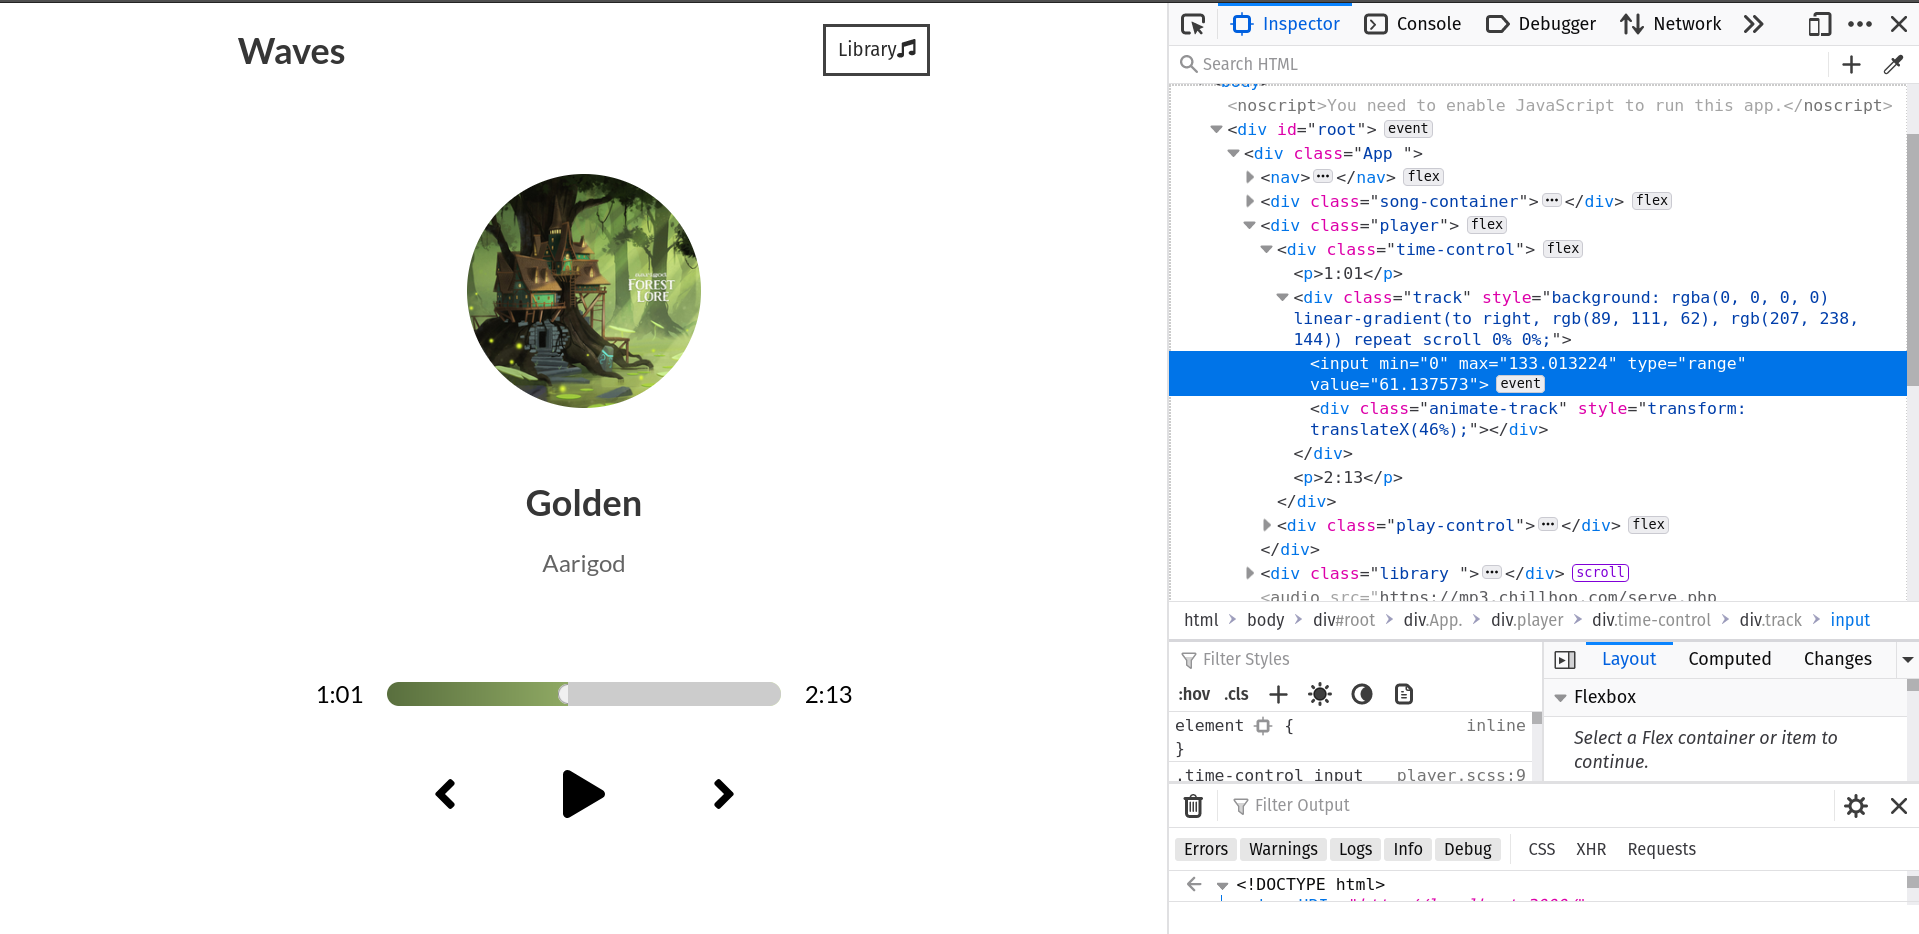Viewport: 1919px width, 934px height.
Task: Skip forward to the next song
Action: click(x=724, y=794)
